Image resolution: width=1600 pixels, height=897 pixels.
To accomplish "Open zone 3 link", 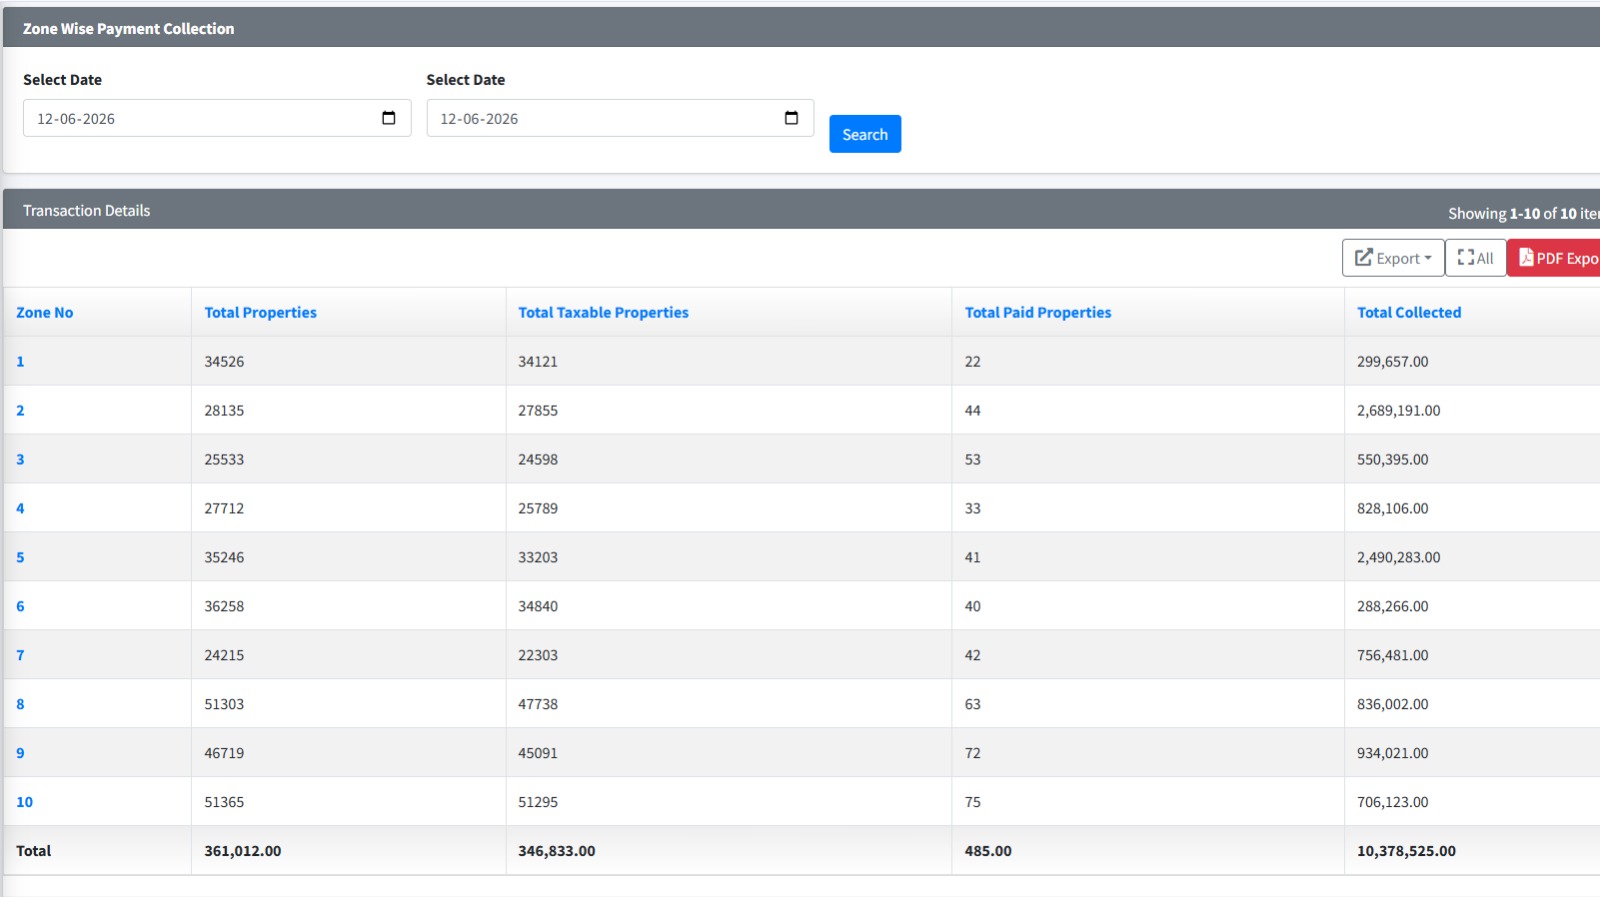I will click(x=20, y=459).
